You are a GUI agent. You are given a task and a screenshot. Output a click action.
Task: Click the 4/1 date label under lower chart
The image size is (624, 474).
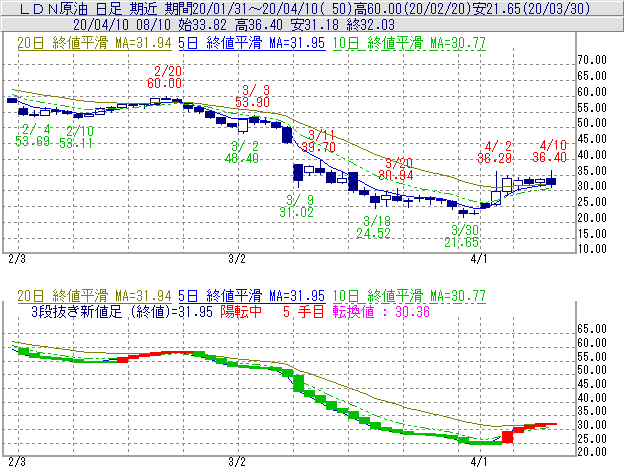pos(479,462)
